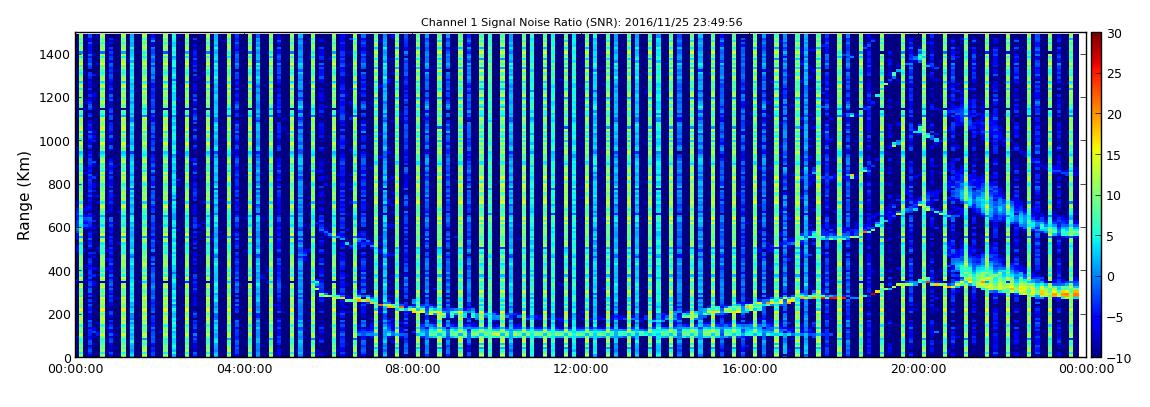
Task: Click the 1400 range tick label
Action: click(x=56, y=54)
